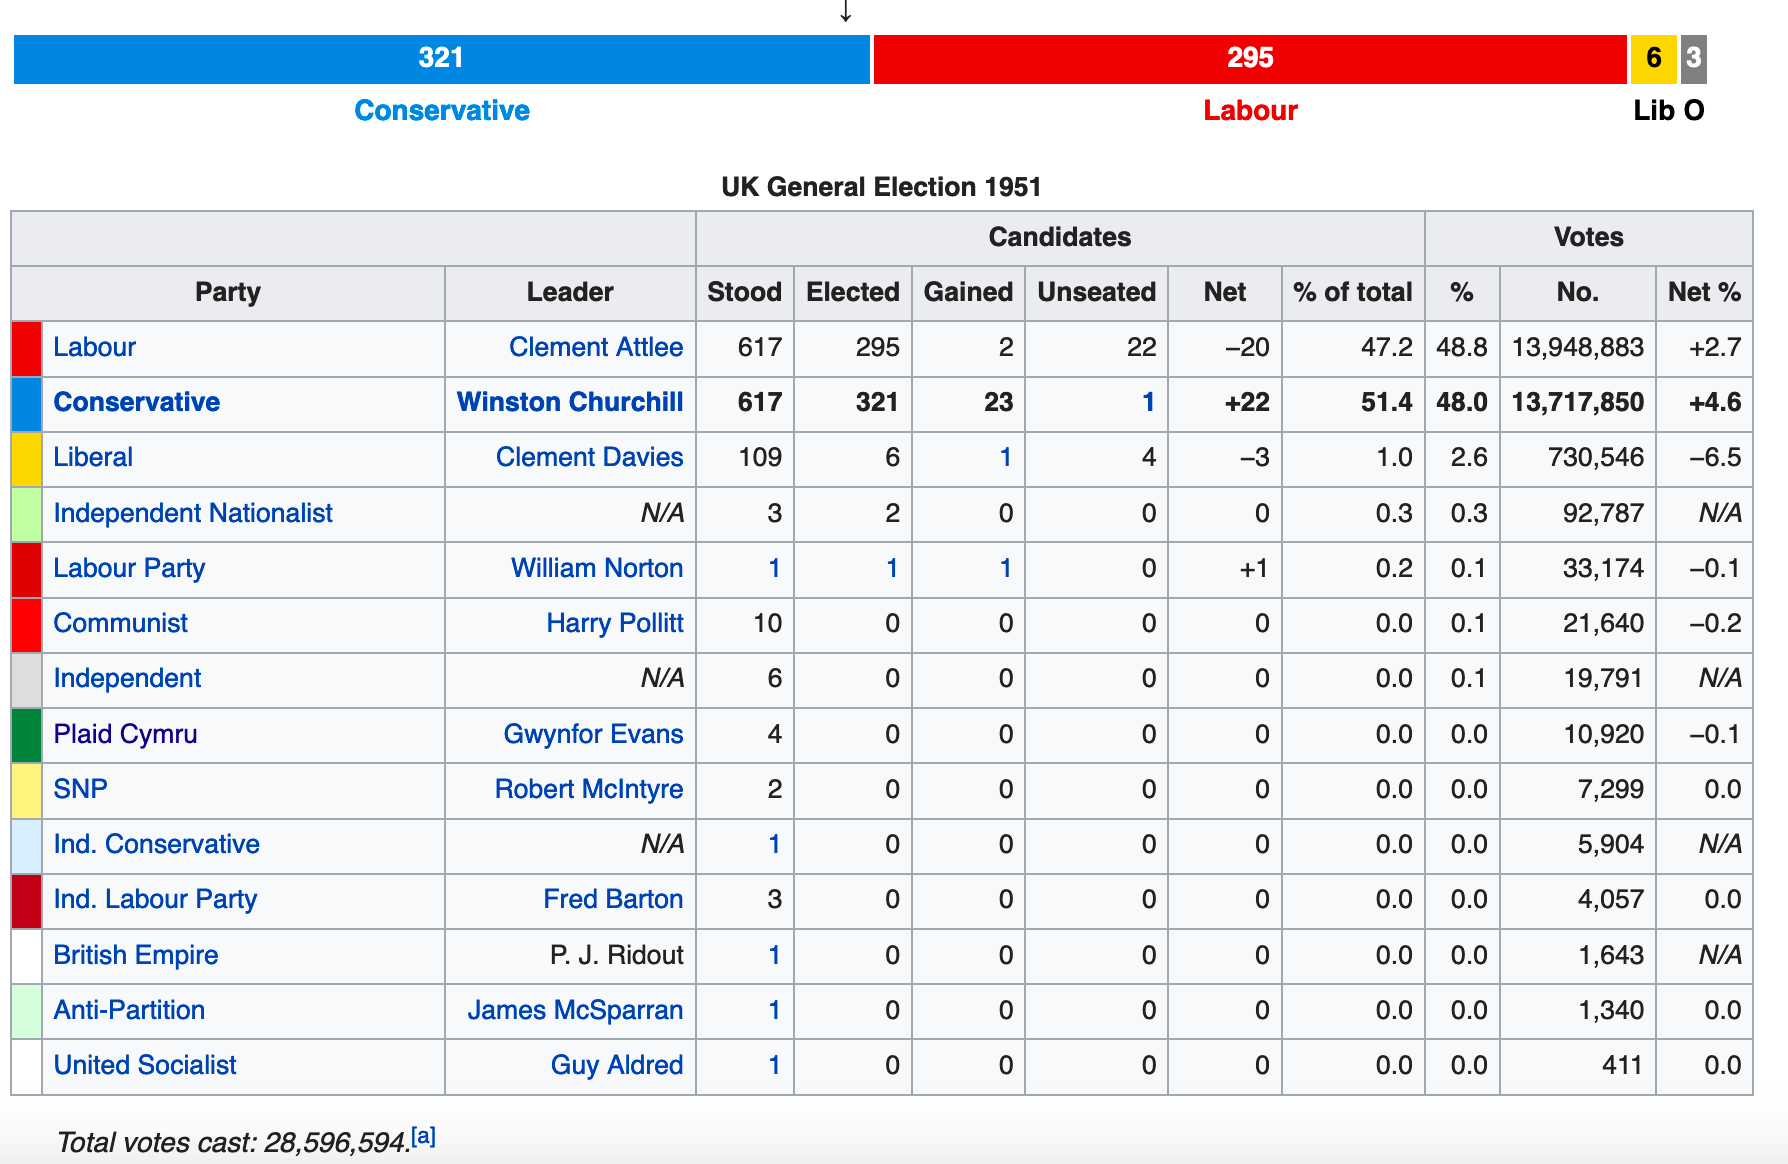
Task: Click the Gained column header
Action: tap(968, 293)
